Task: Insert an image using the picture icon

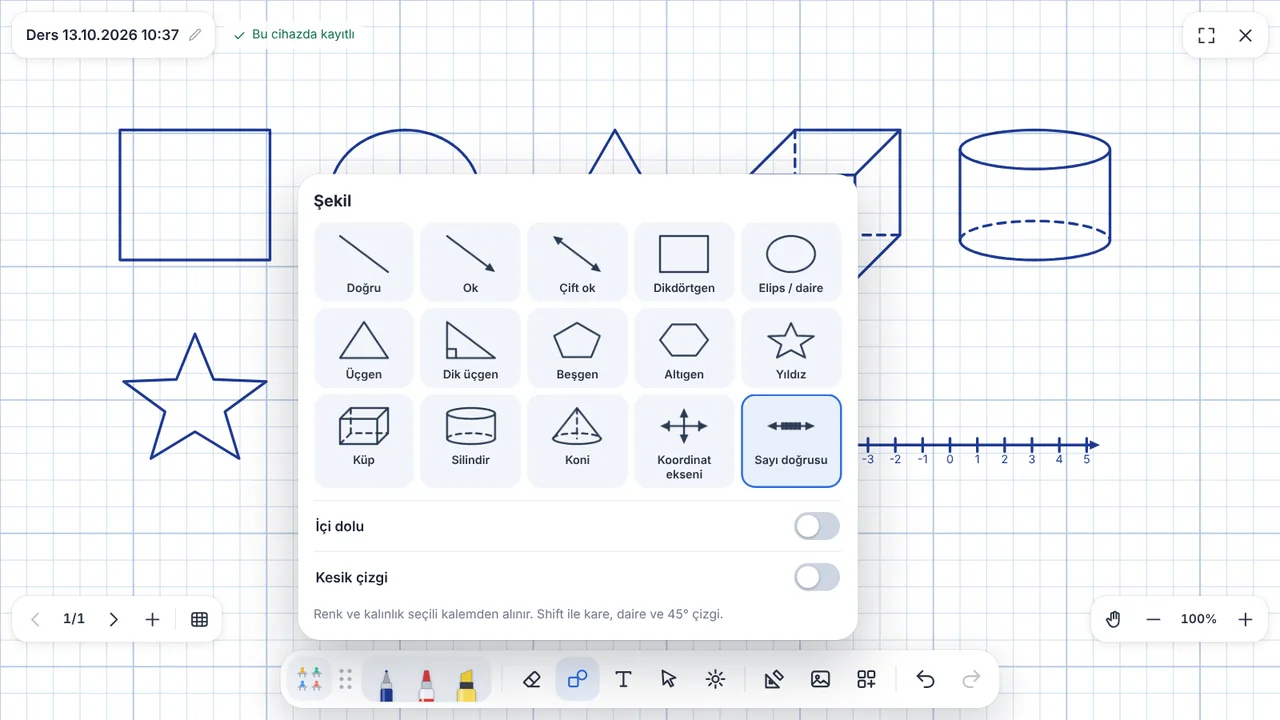Action: click(820, 679)
